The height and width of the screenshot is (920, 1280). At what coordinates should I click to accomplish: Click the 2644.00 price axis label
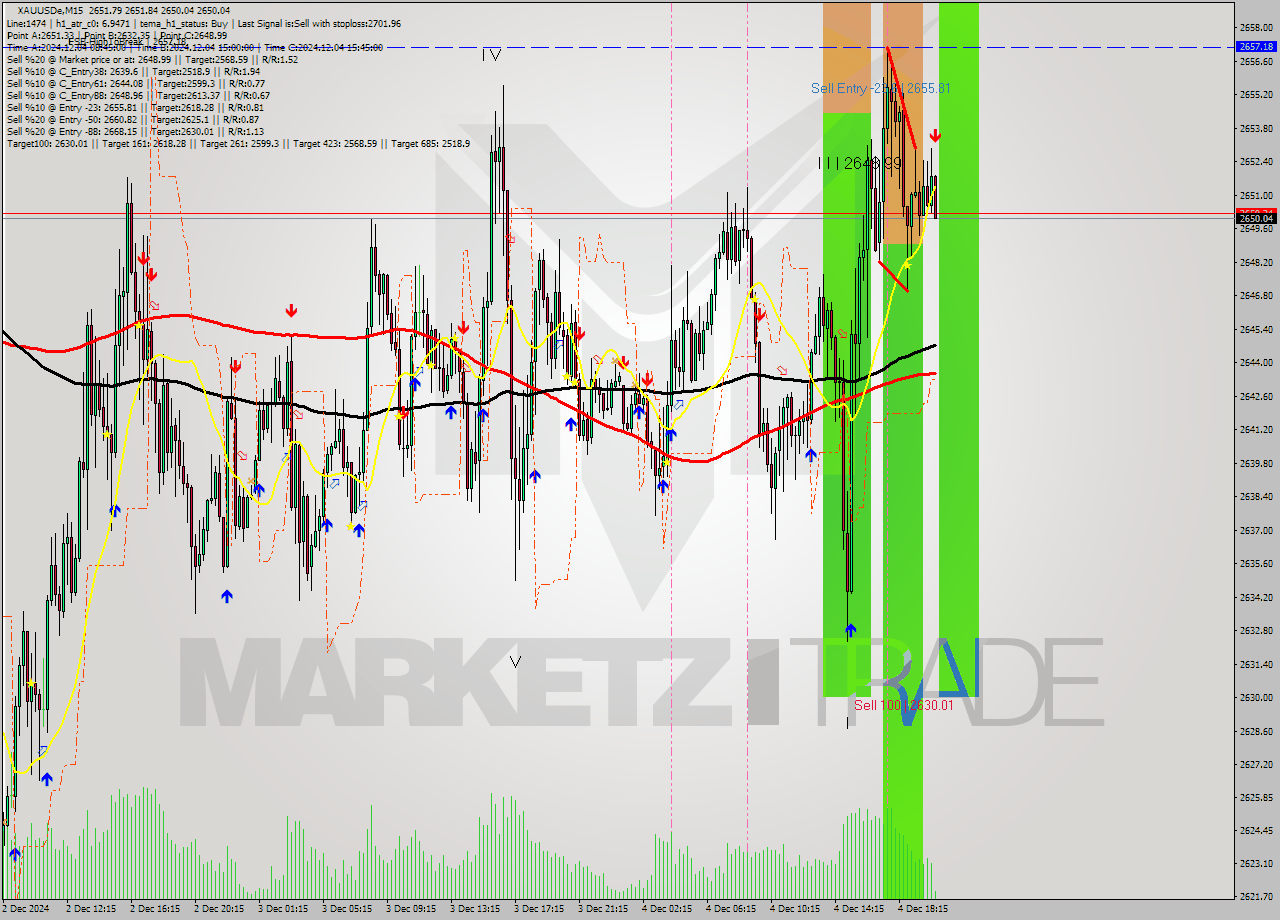1256,363
